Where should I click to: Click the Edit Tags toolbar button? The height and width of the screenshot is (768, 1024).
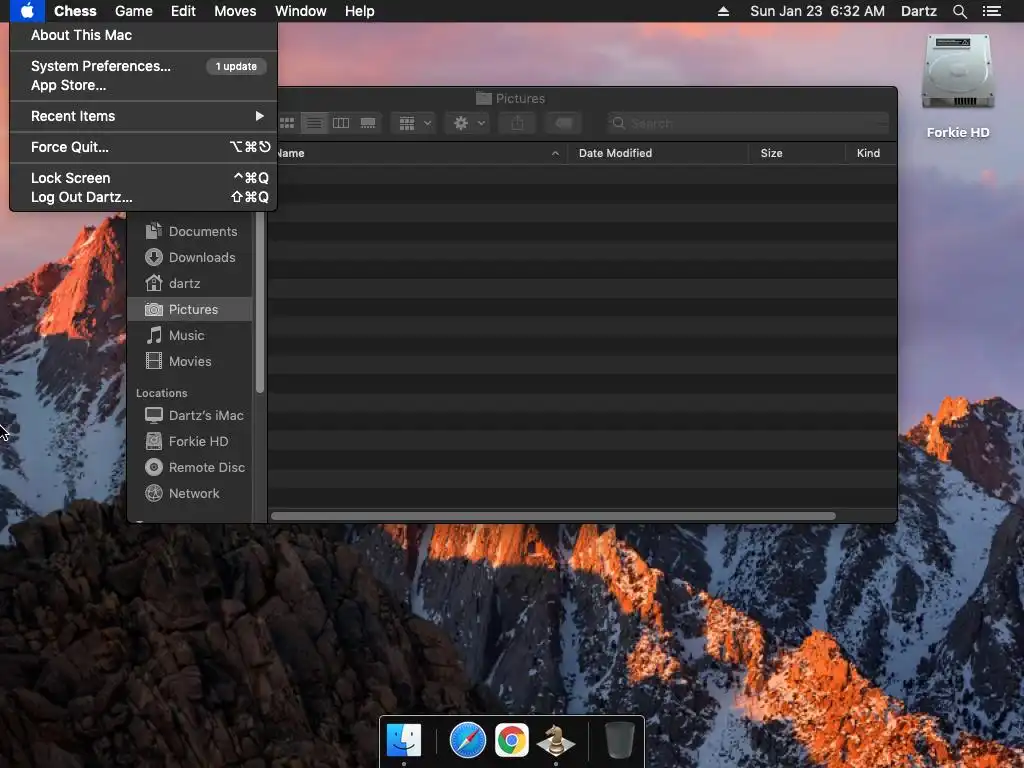(x=564, y=123)
